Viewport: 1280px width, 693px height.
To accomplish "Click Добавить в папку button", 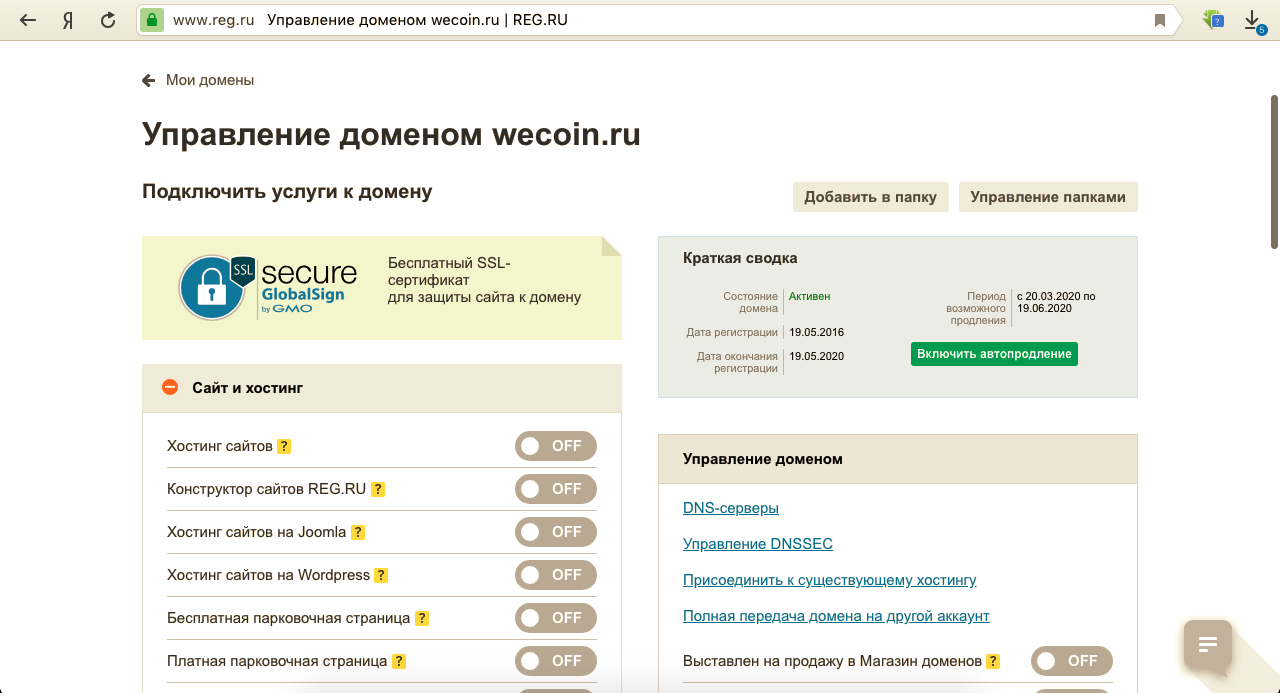I will pyautogui.click(x=870, y=197).
